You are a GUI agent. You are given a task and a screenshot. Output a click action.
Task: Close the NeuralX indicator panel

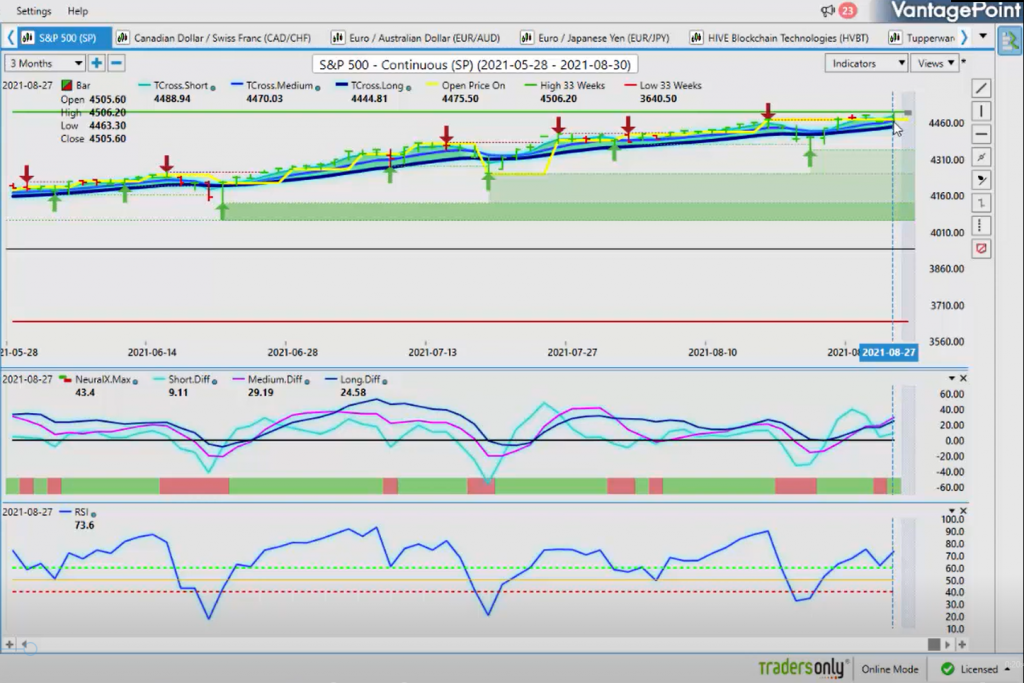coord(963,378)
